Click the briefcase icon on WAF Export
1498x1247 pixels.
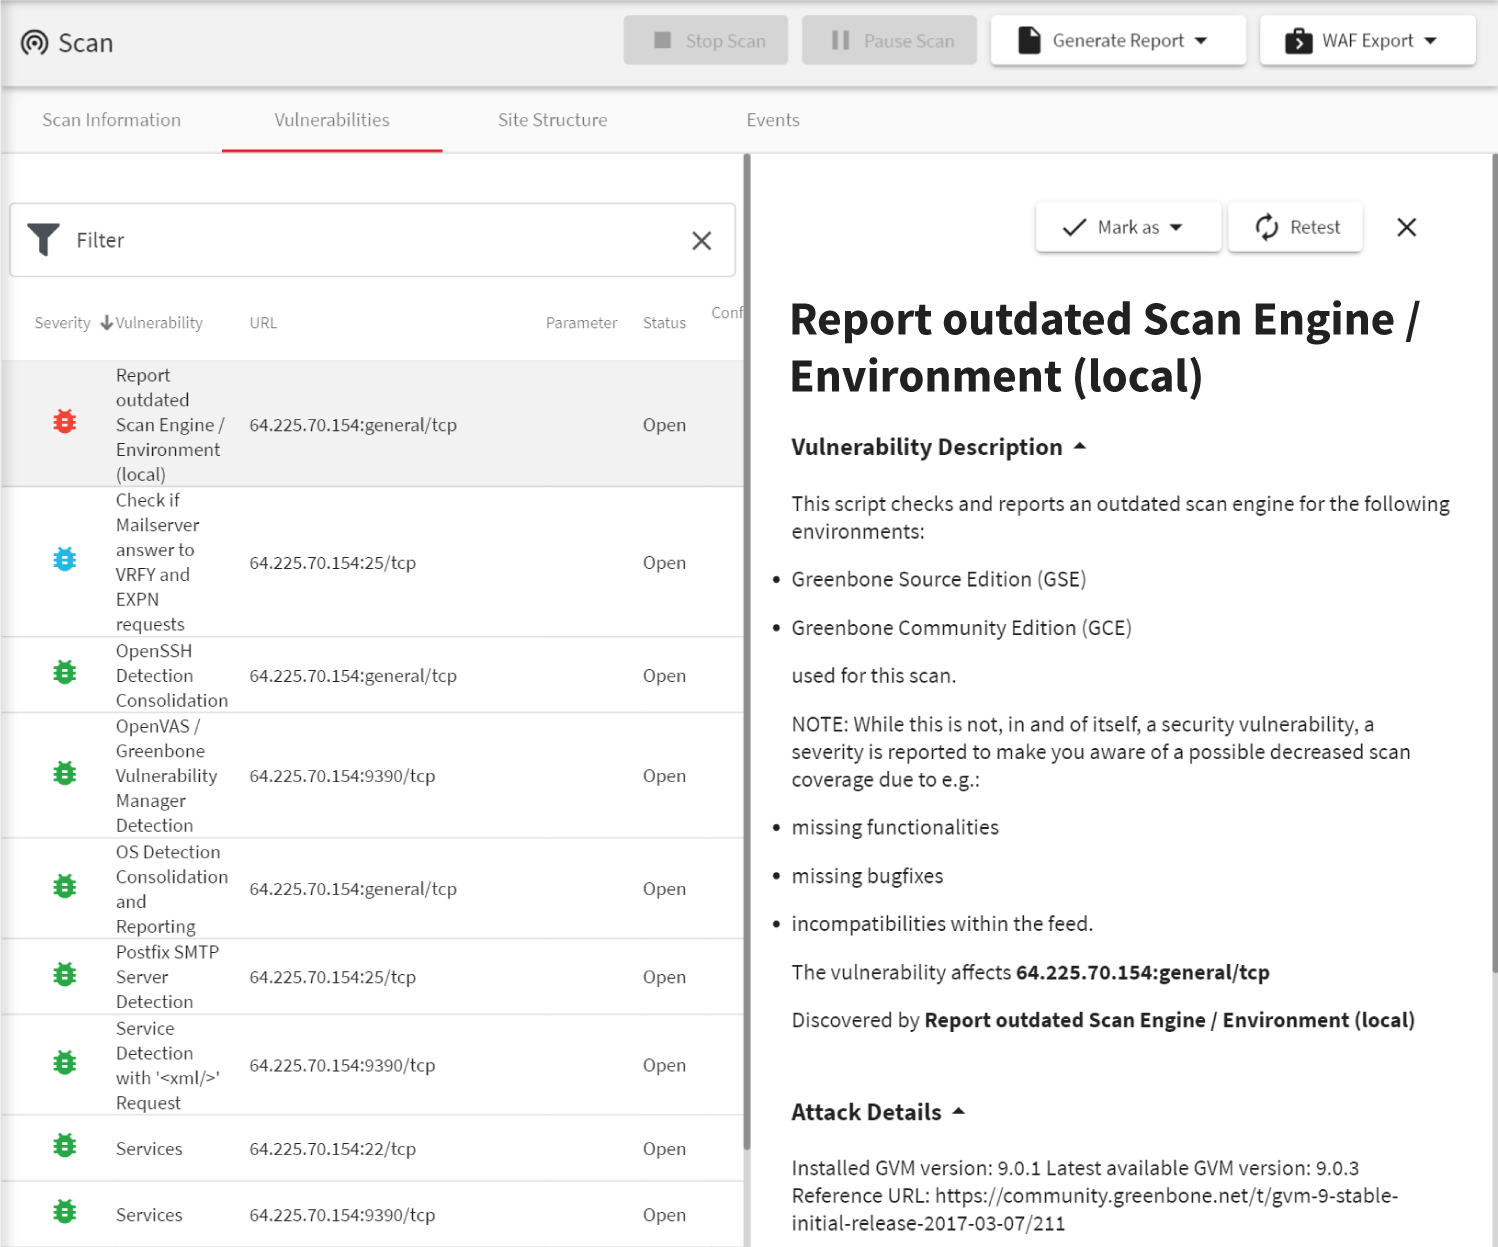pos(1298,40)
